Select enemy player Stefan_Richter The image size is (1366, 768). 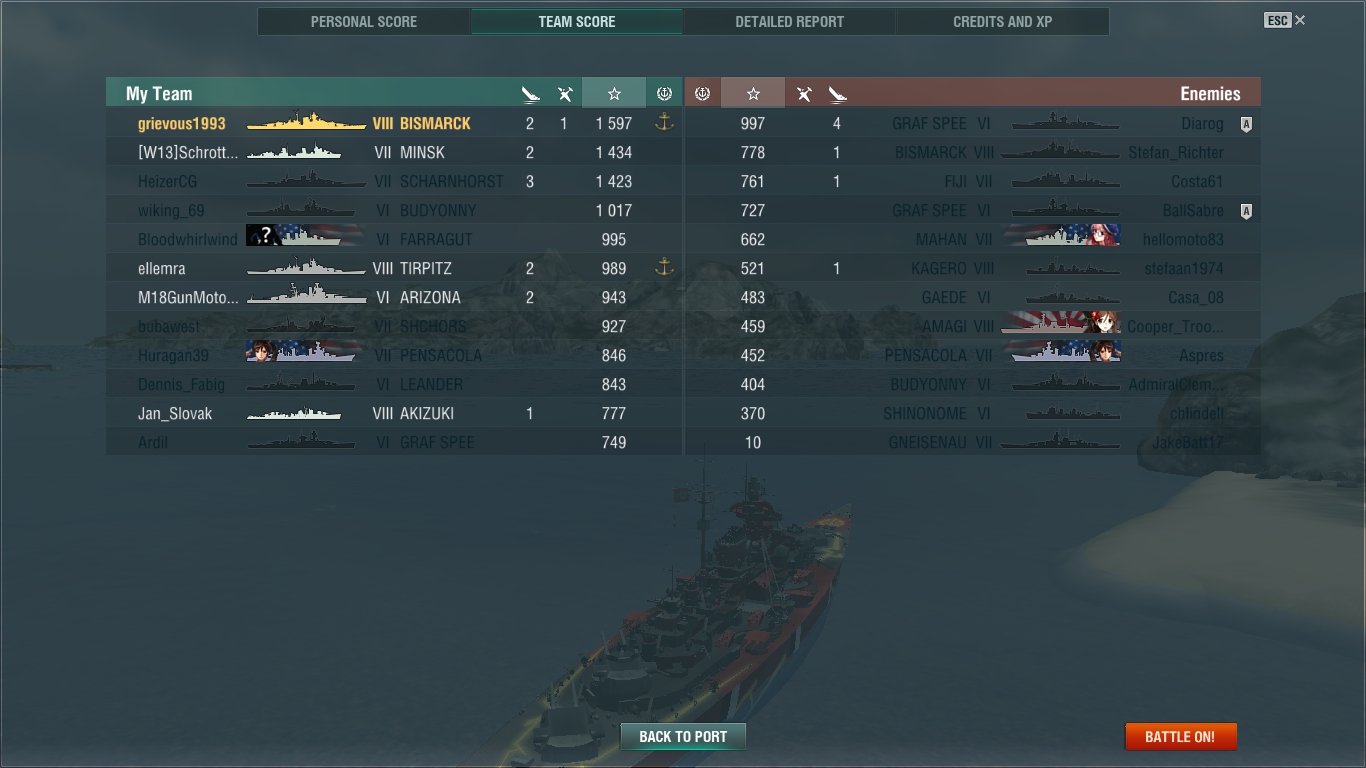point(1176,153)
